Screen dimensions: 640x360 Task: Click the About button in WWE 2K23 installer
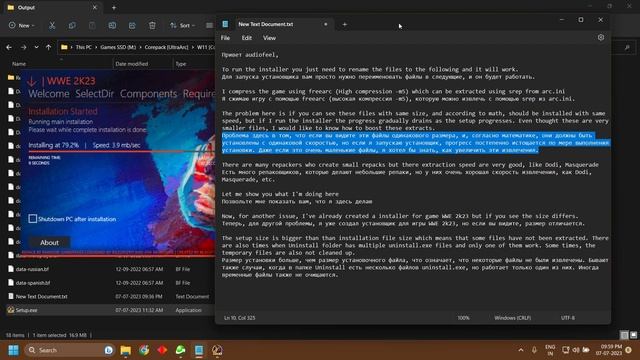[x=49, y=242]
